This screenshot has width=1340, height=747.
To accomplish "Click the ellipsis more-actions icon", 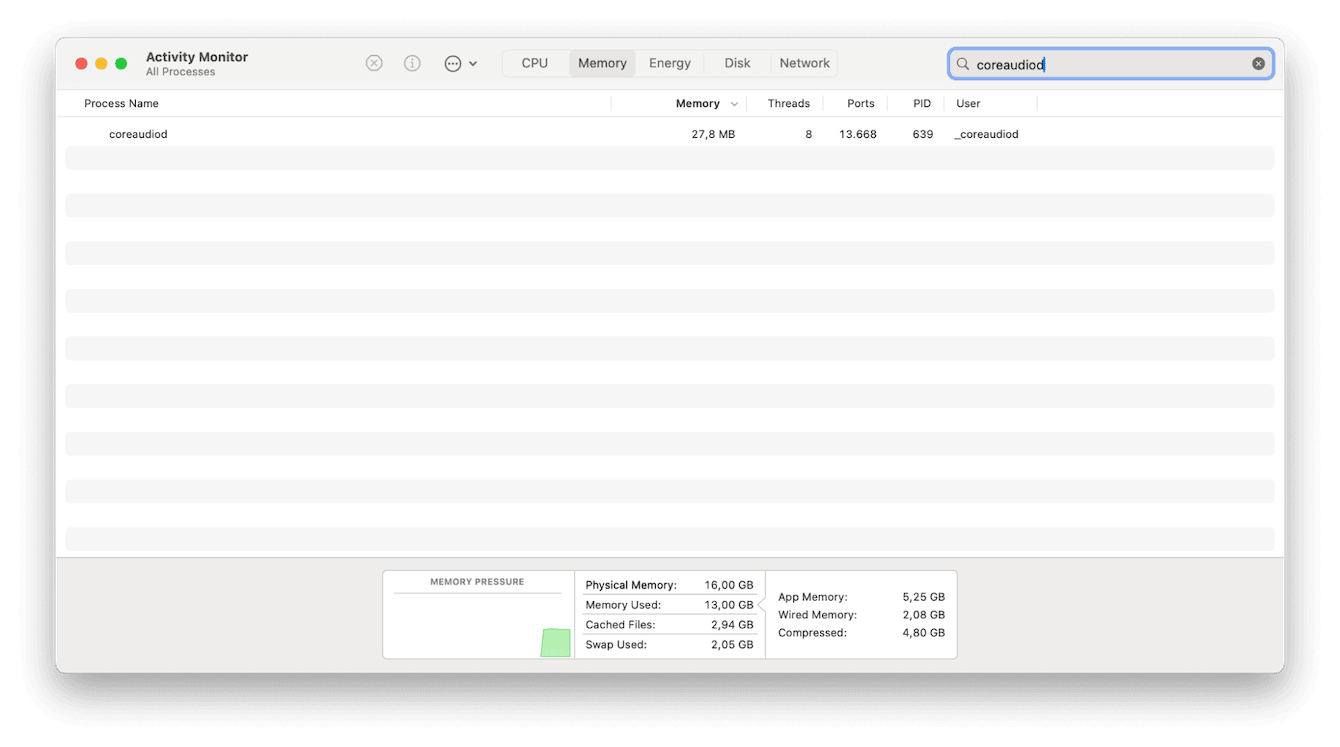I will (x=453, y=63).
